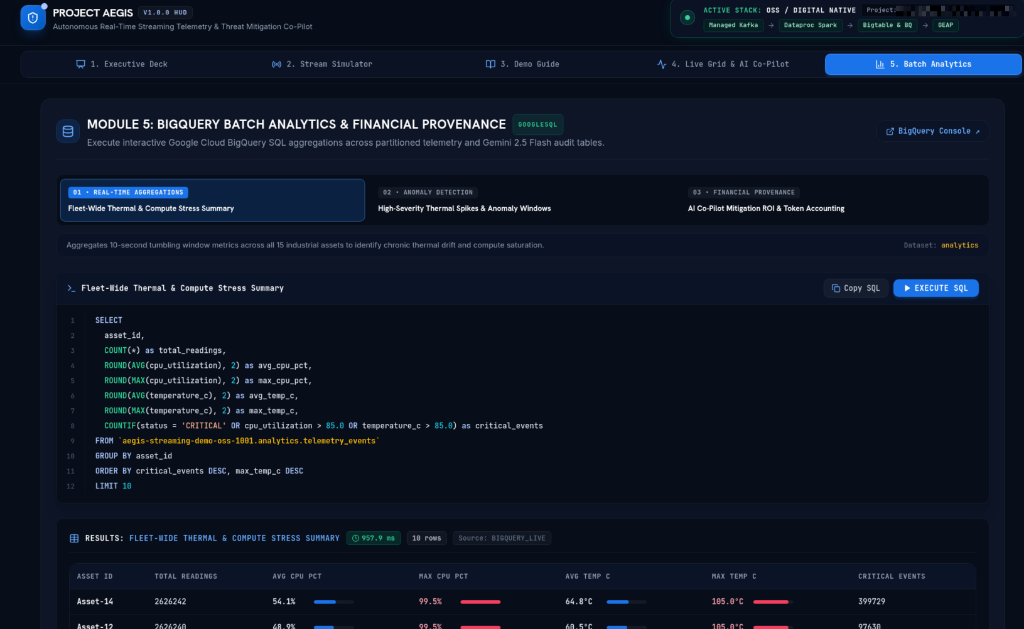Click the CRITICAL EVENTS column header
Screen dimensions: 1024x629
coord(891,577)
